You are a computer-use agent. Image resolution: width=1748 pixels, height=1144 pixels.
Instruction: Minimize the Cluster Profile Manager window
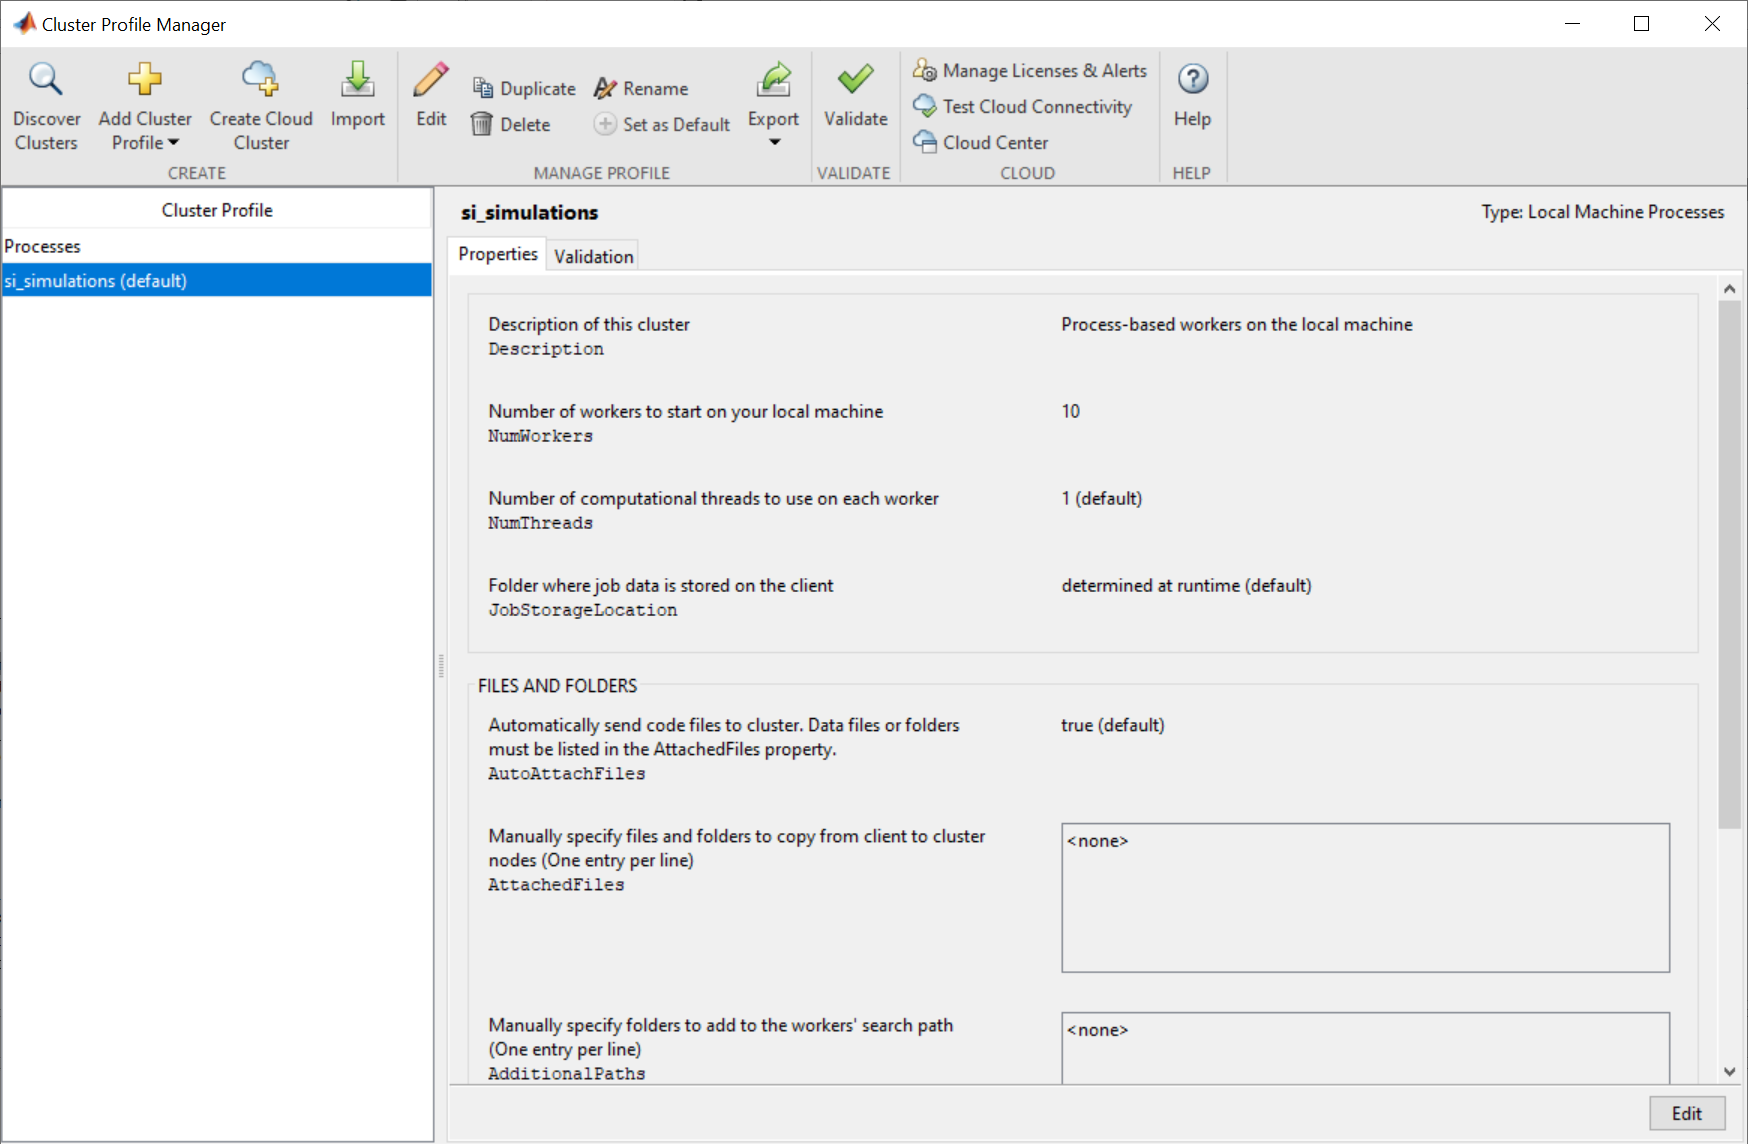coord(1572,23)
